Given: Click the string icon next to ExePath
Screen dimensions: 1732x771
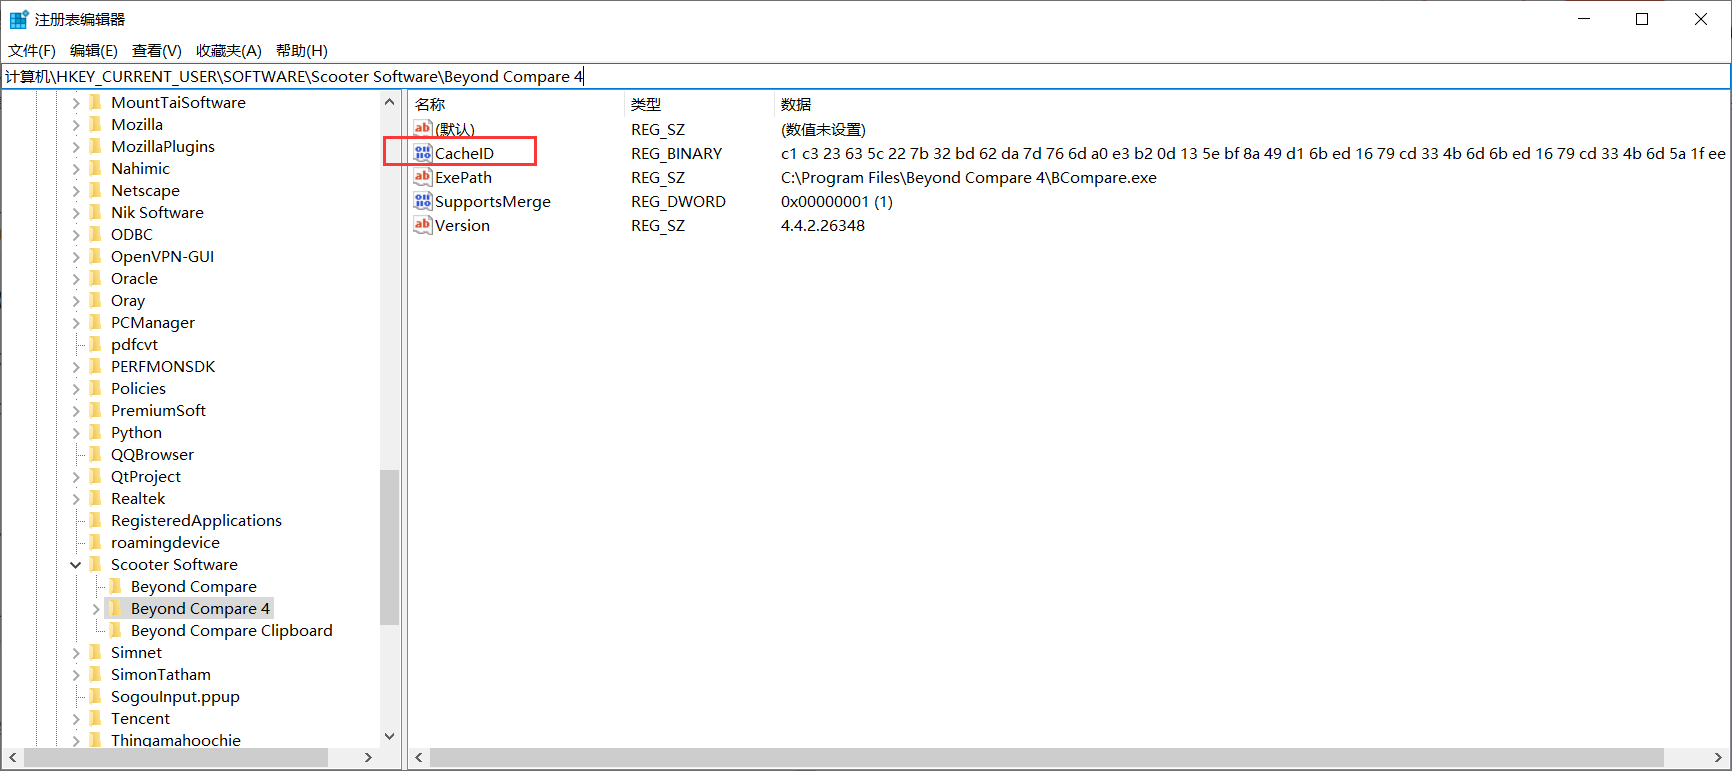Looking at the screenshot, I should [423, 177].
